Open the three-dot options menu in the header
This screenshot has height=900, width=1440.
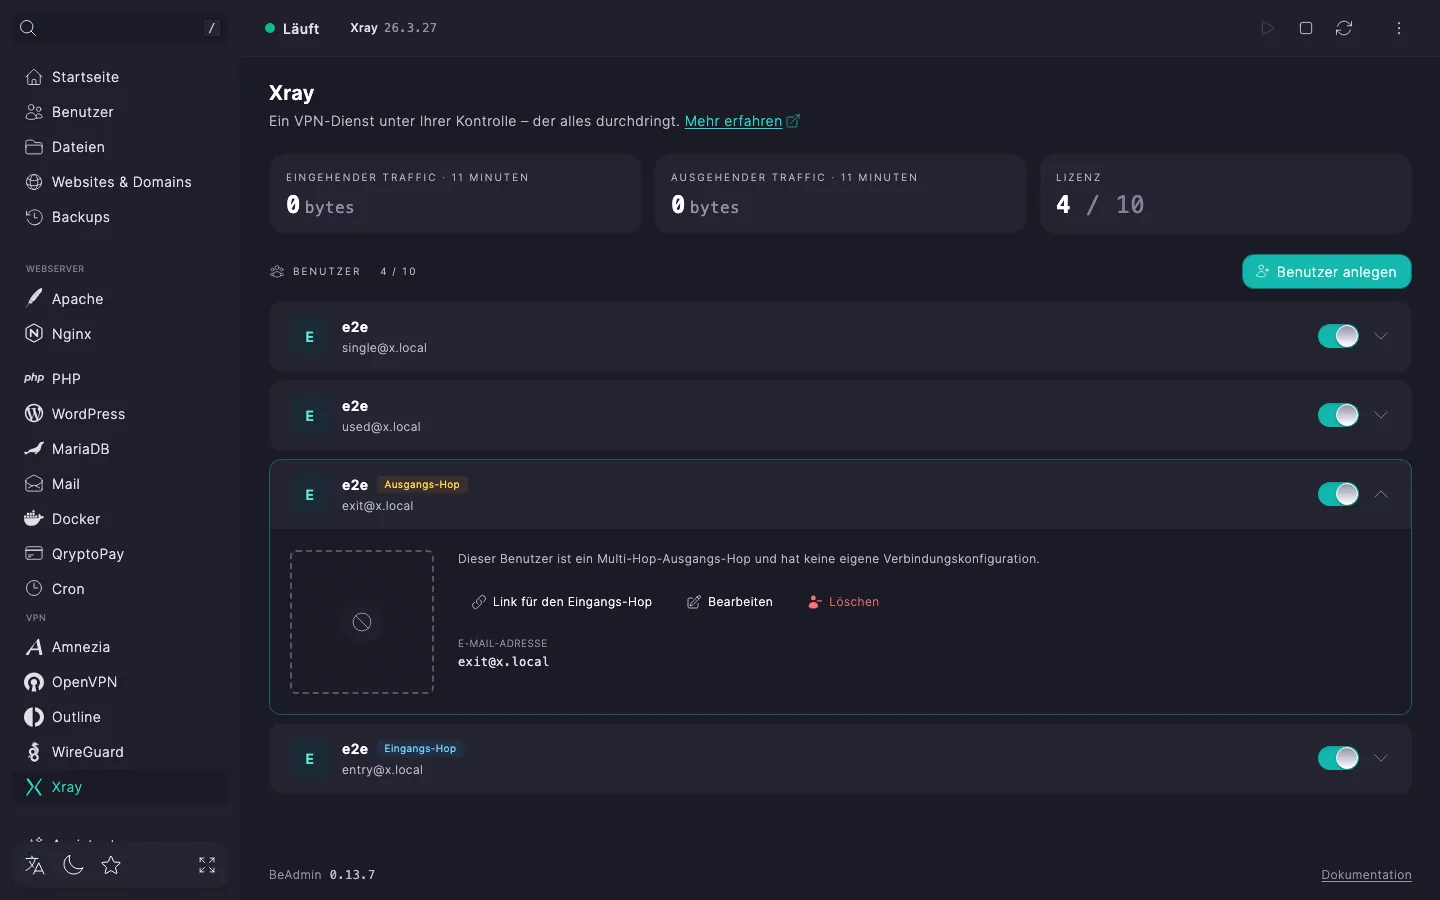(x=1399, y=28)
